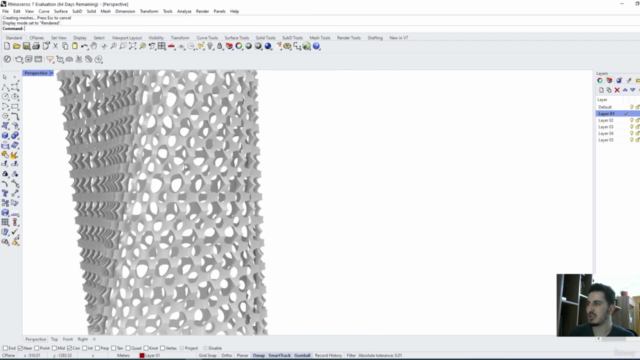Click the Open file folder icon
The width and height of the screenshot is (640, 360).
coord(17,46)
